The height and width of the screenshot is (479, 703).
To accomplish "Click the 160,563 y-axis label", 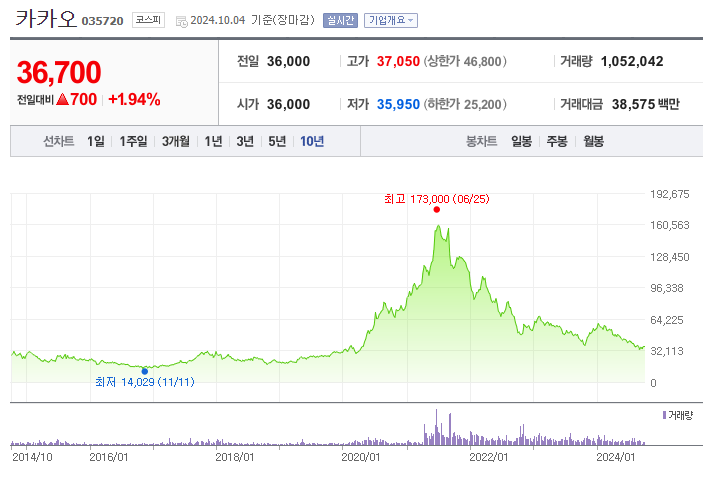I will click(x=670, y=225).
